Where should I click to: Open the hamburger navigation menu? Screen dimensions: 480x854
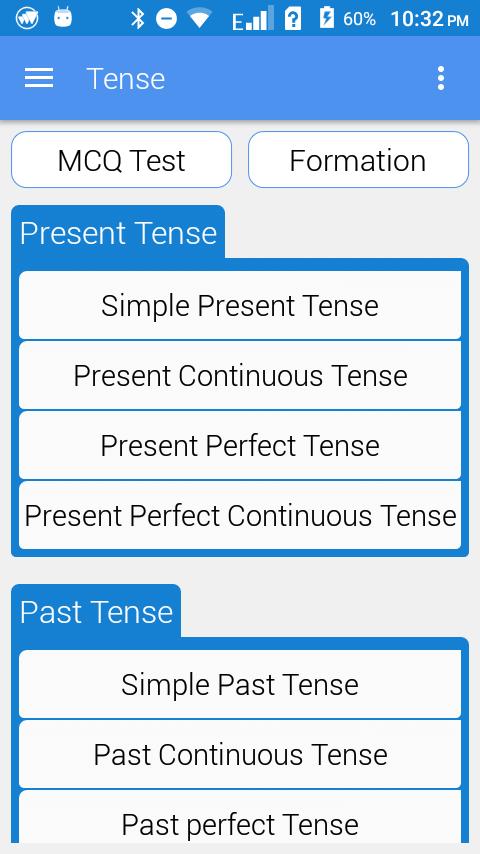(x=39, y=78)
